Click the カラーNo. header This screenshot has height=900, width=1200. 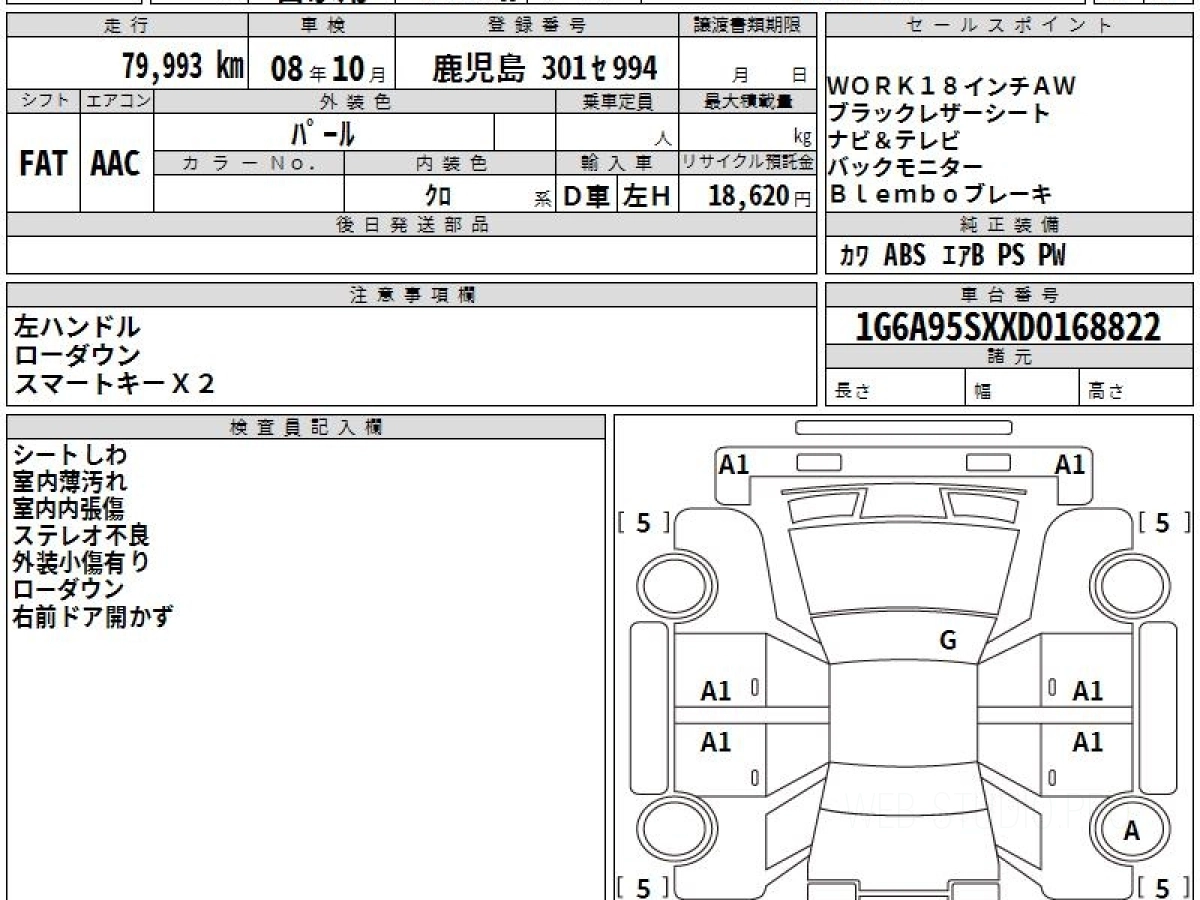point(249,163)
